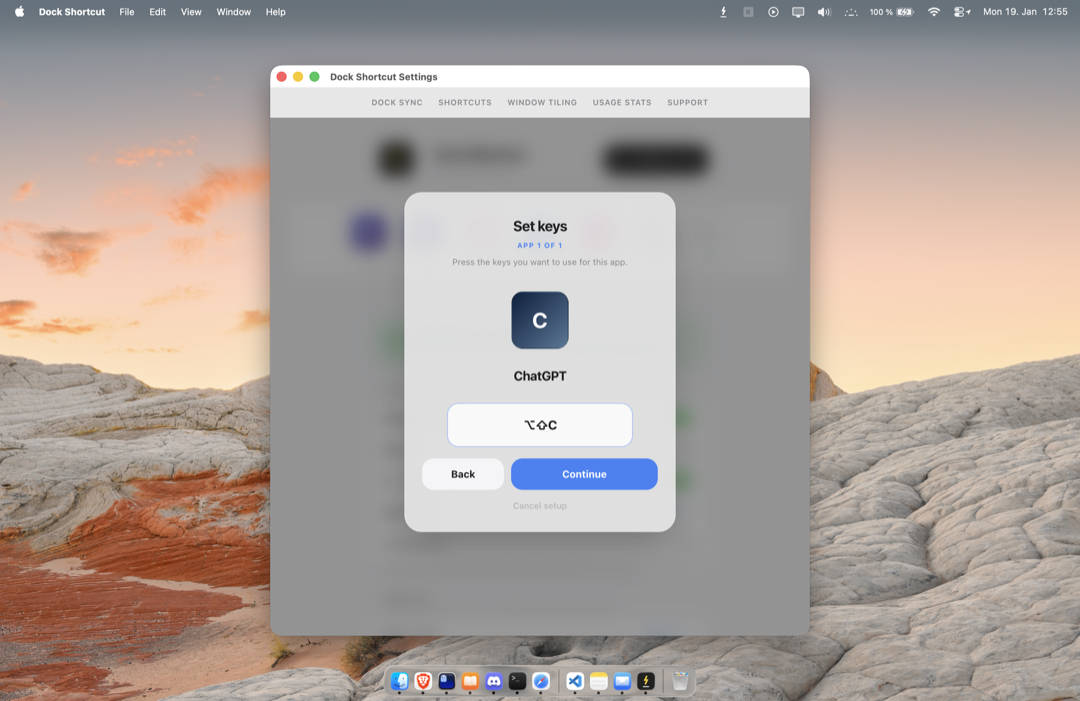Open Discord from the Dock
Screen dimensions: 1080x701
pos(493,681)
